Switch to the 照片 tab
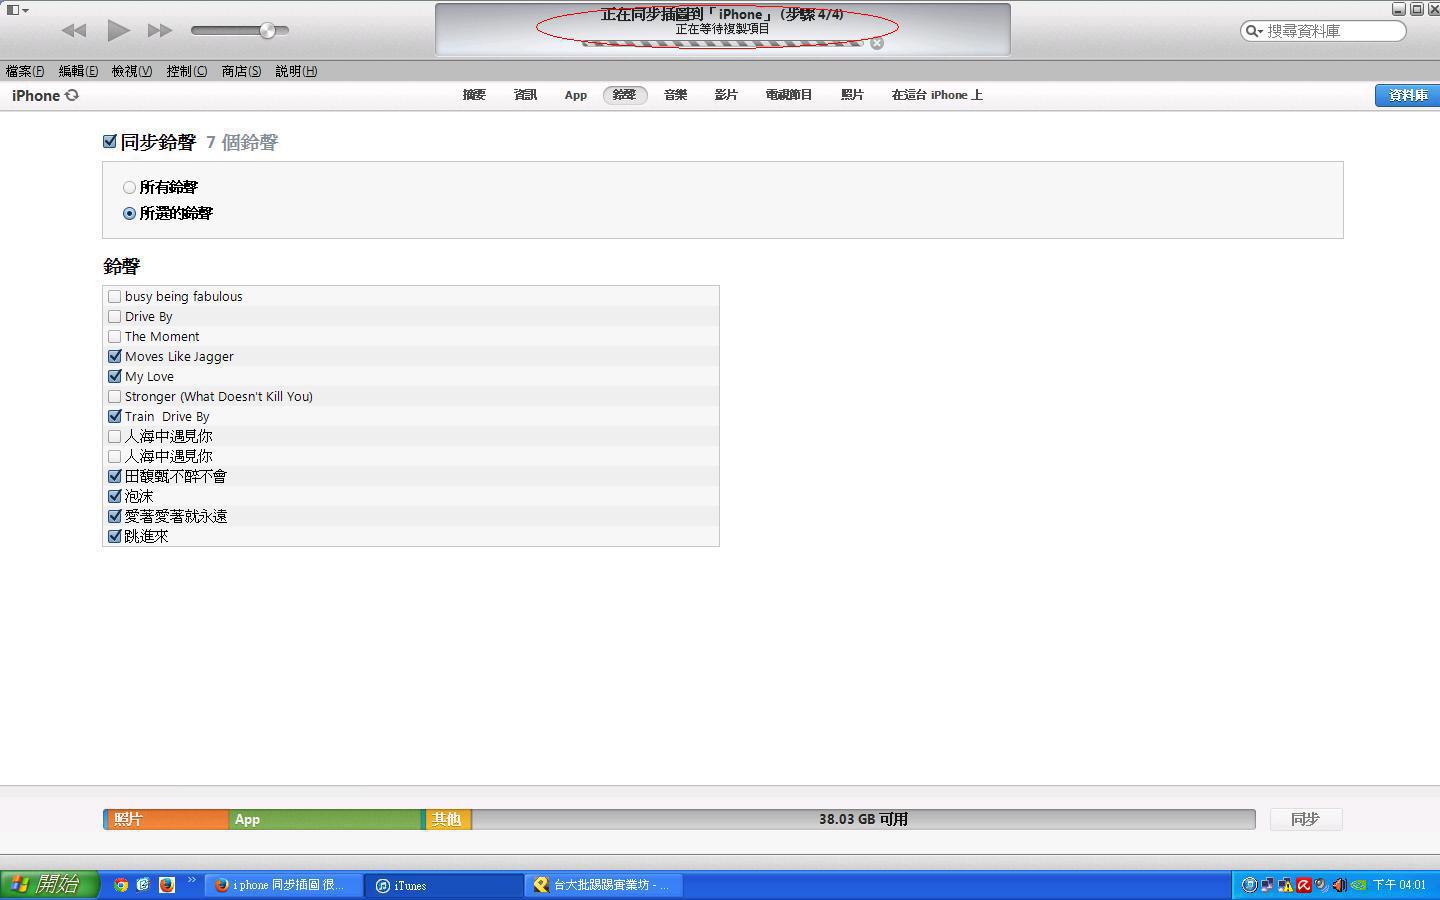1440x900 pixels. click(852, 95)
